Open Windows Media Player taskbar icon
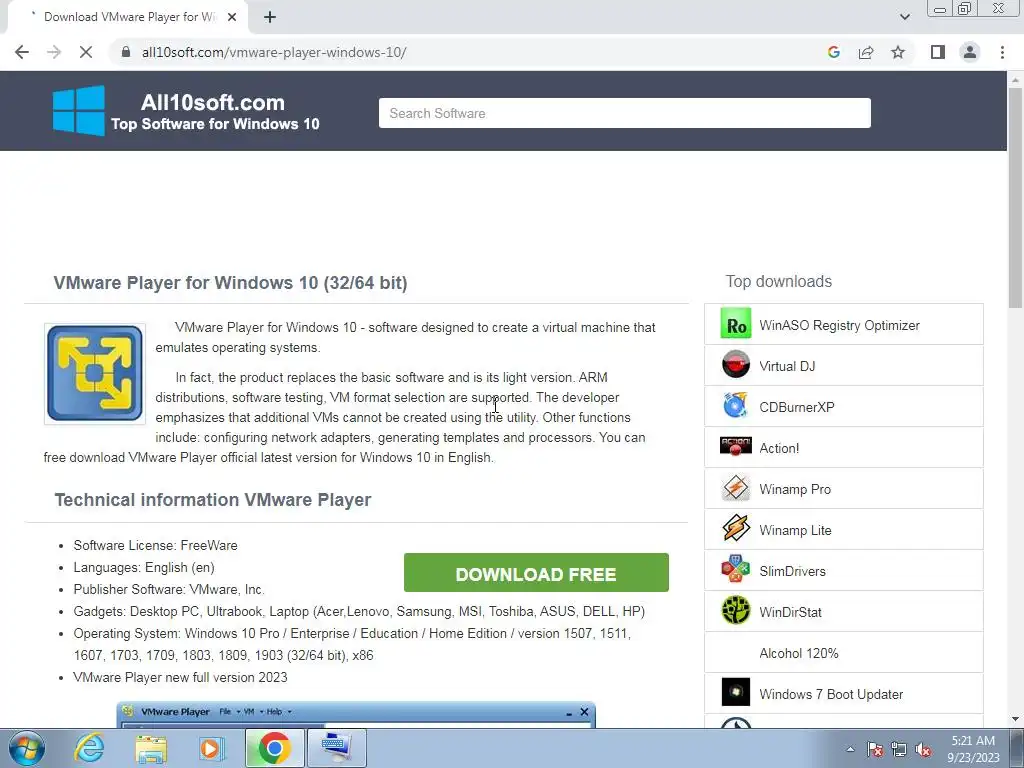Image resolution: width=1024 pixels, height=768 pixels. click(x=210, y=748)
